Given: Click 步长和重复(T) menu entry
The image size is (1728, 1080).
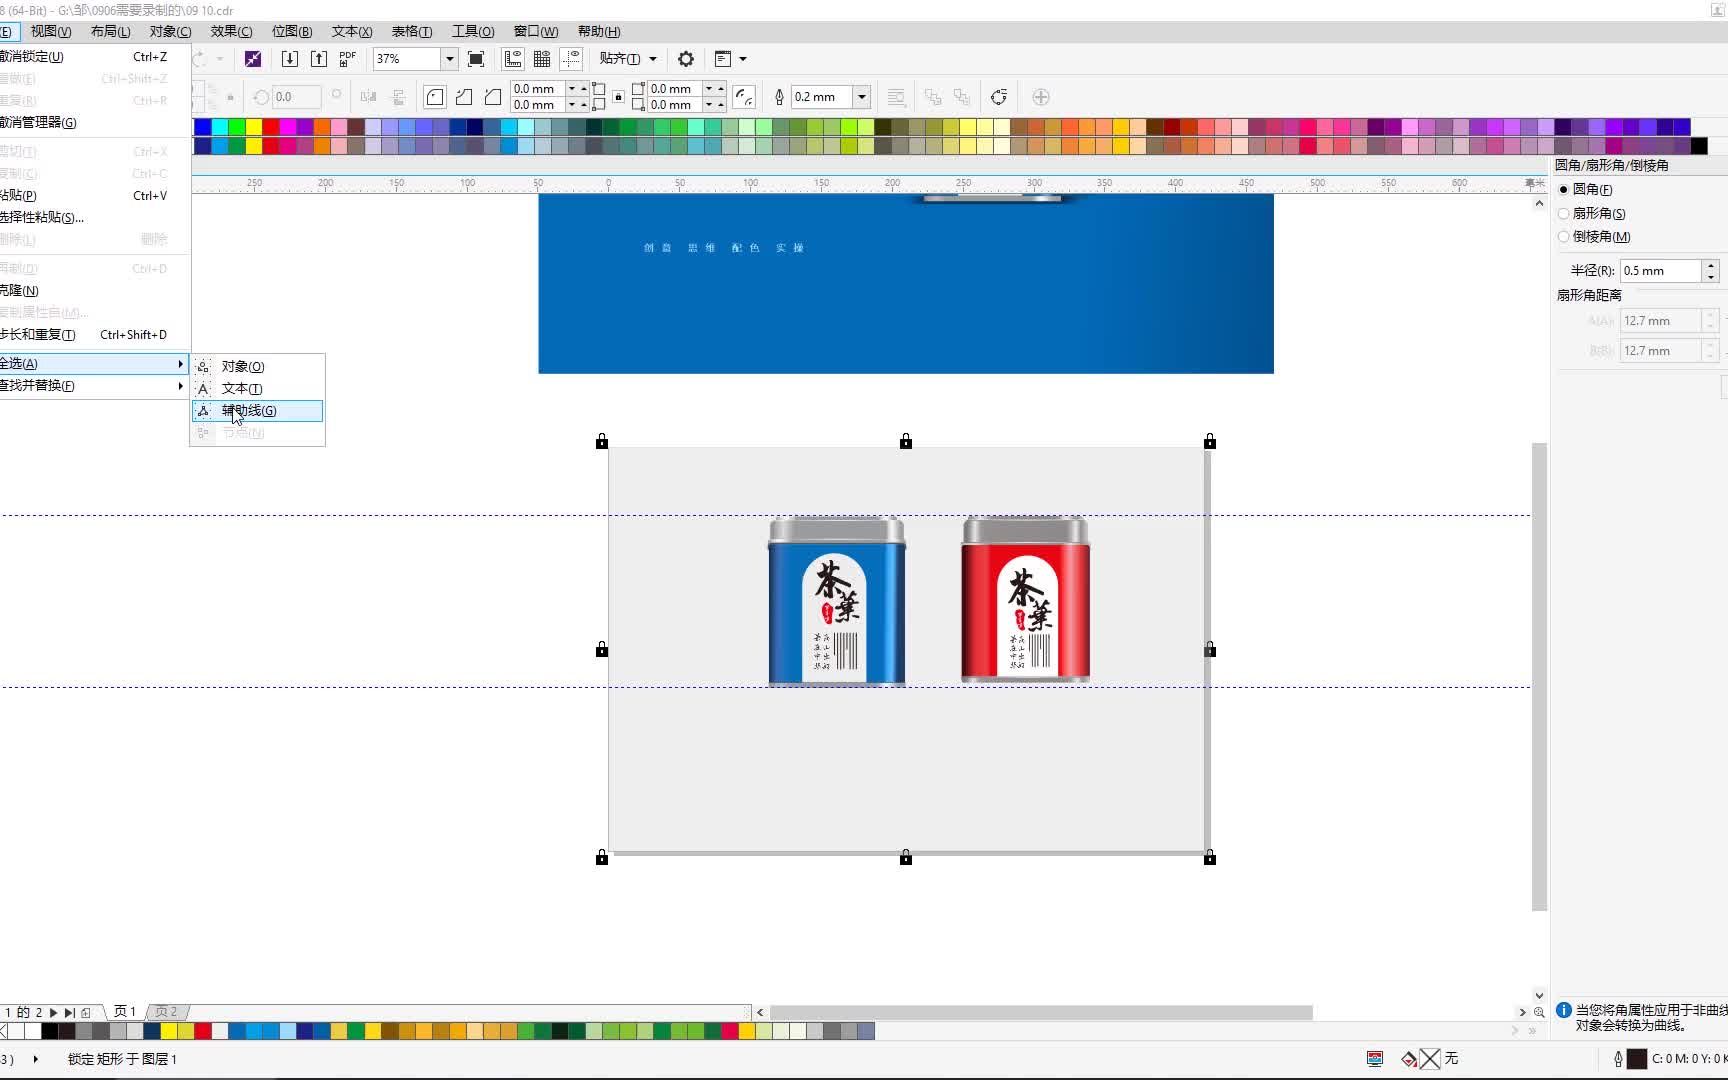Looking at the screenshot, I should point(93,334).
